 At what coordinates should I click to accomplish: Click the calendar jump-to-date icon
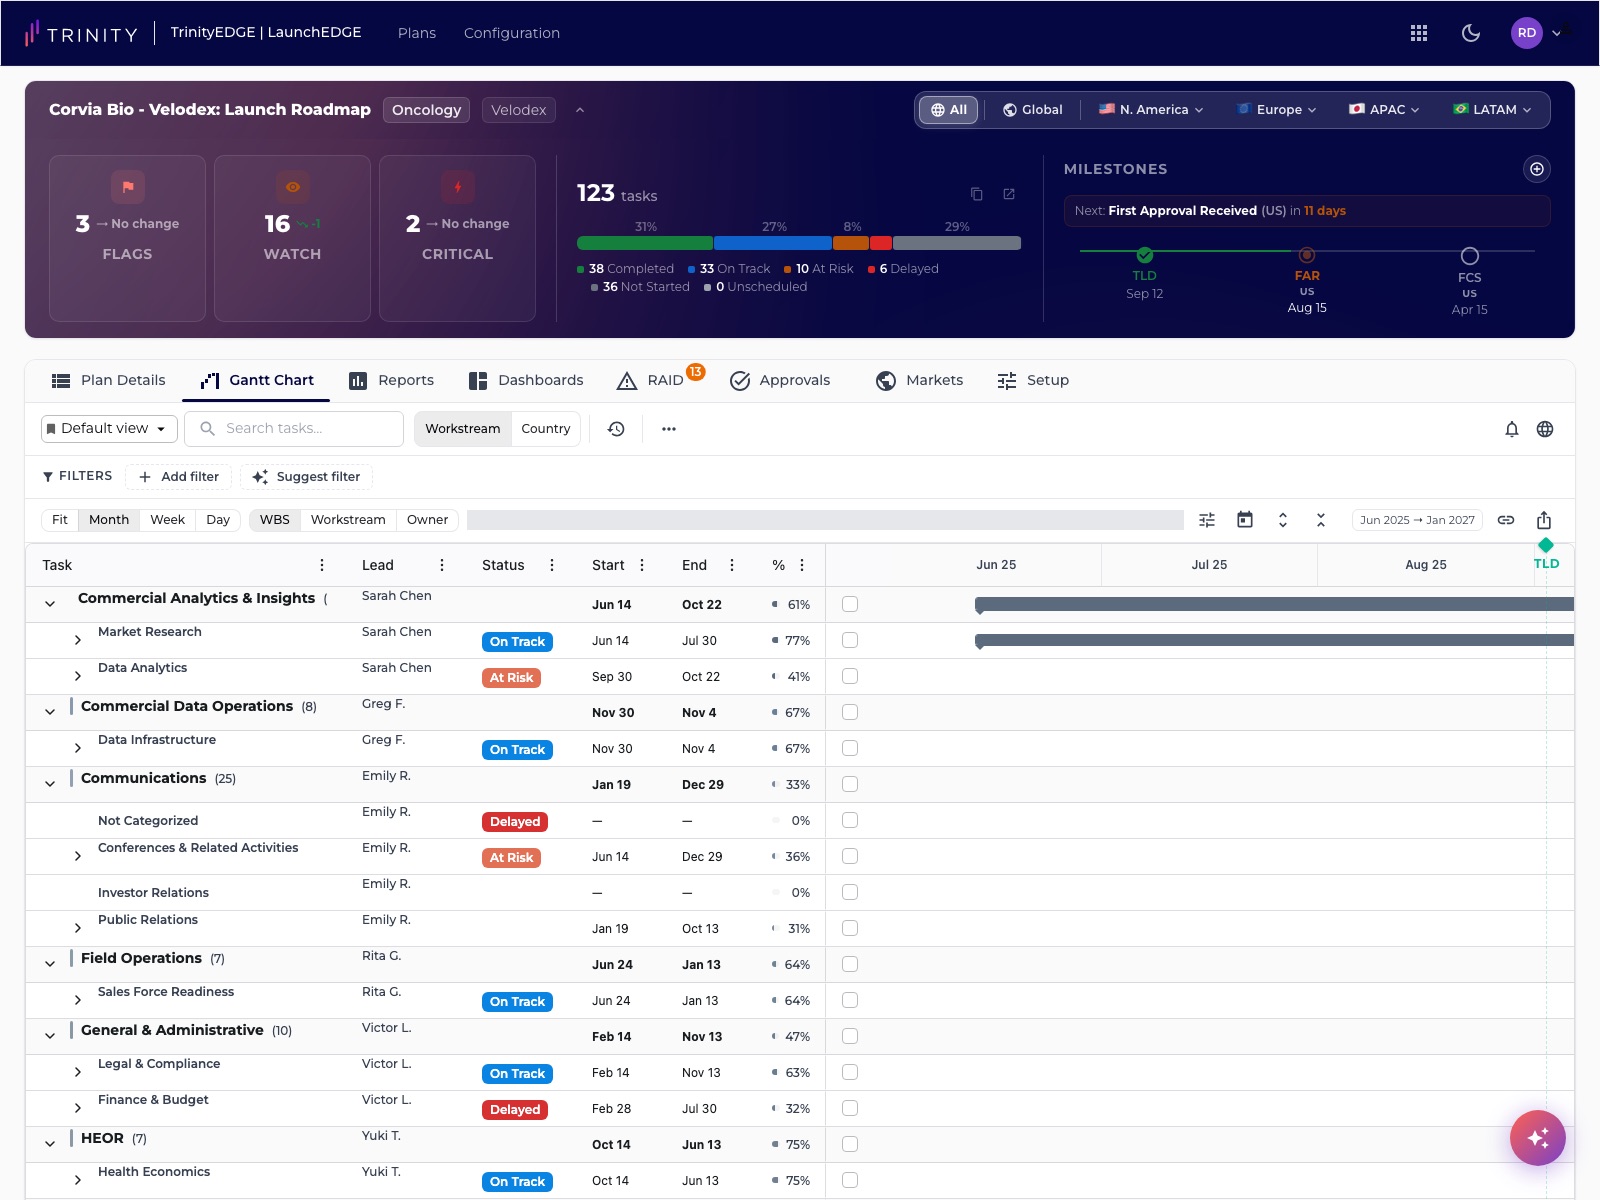point(1245,520)
